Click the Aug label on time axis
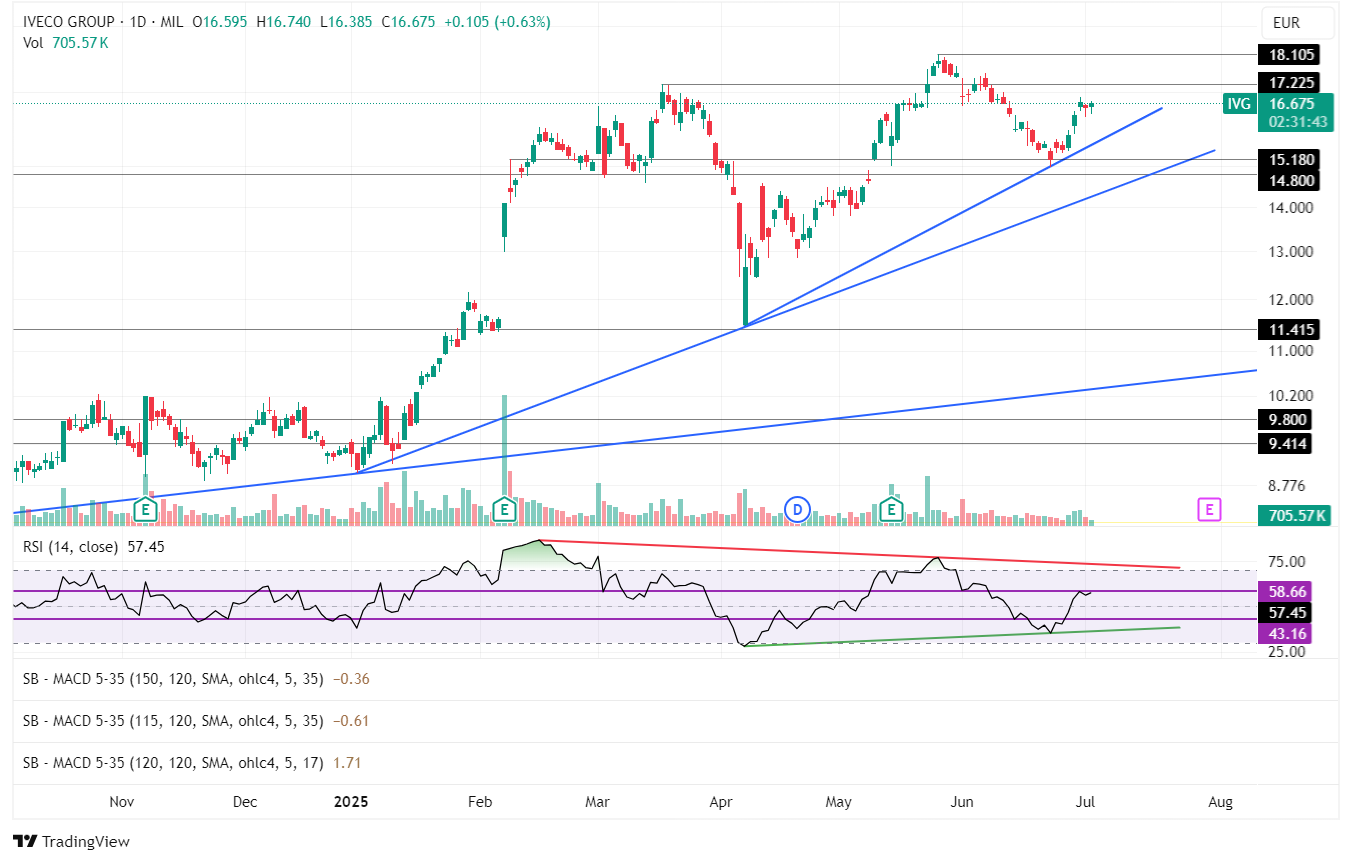This screenshot has height=863, width=1352. tap(1219, 802)
